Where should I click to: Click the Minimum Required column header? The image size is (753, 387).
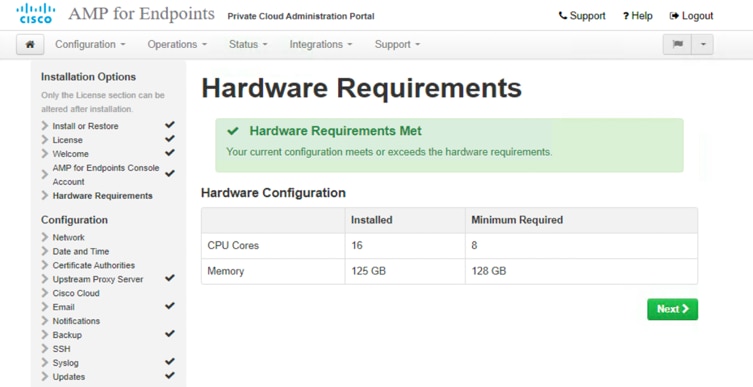point(517,220)
